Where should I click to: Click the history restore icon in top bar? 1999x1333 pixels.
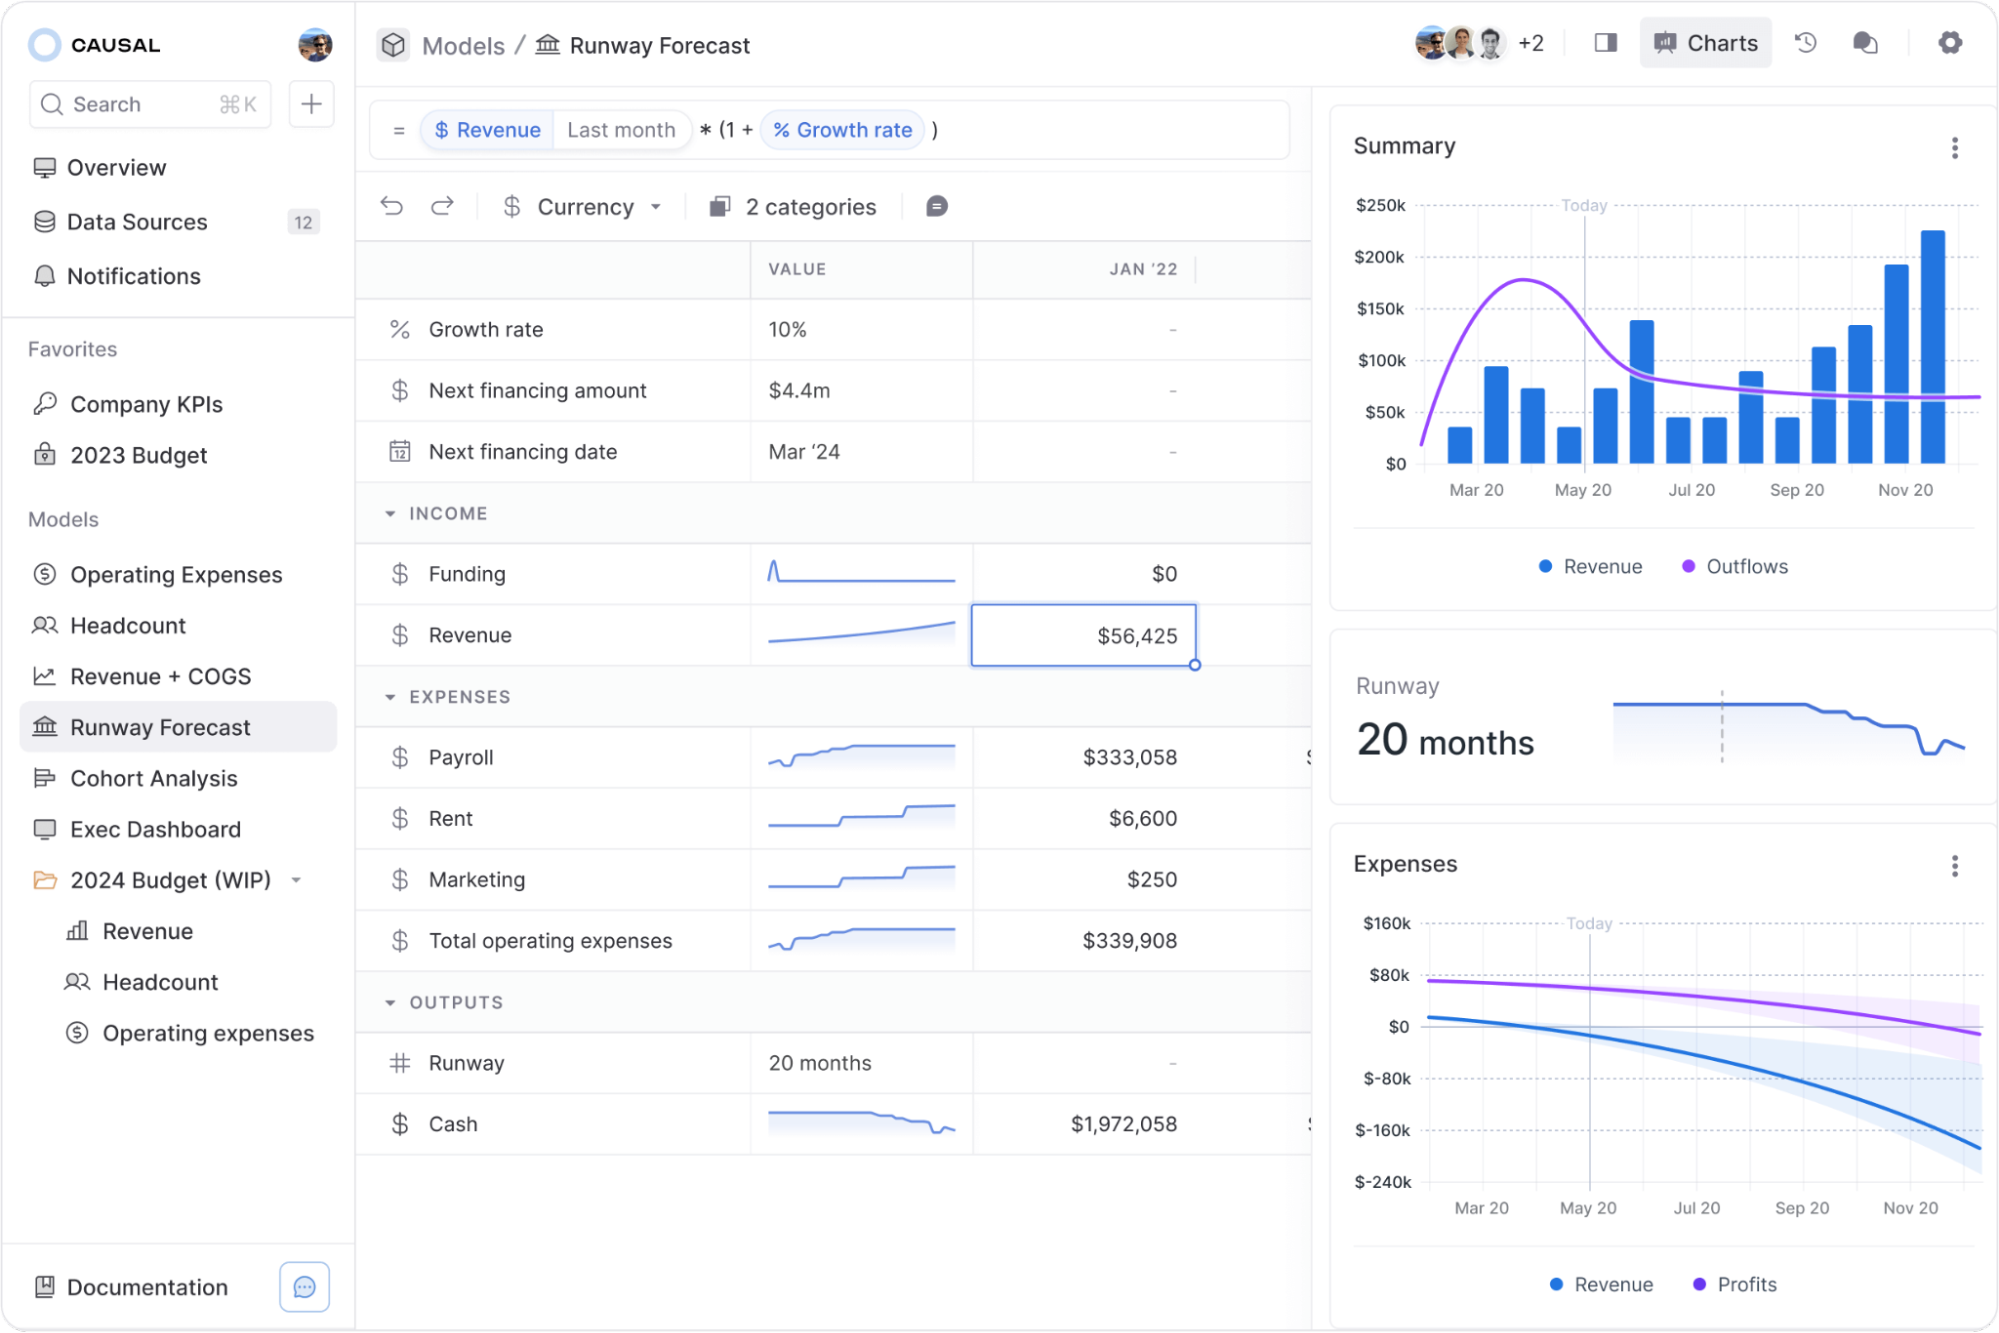pyautogui.click(x=1804, y=45)
